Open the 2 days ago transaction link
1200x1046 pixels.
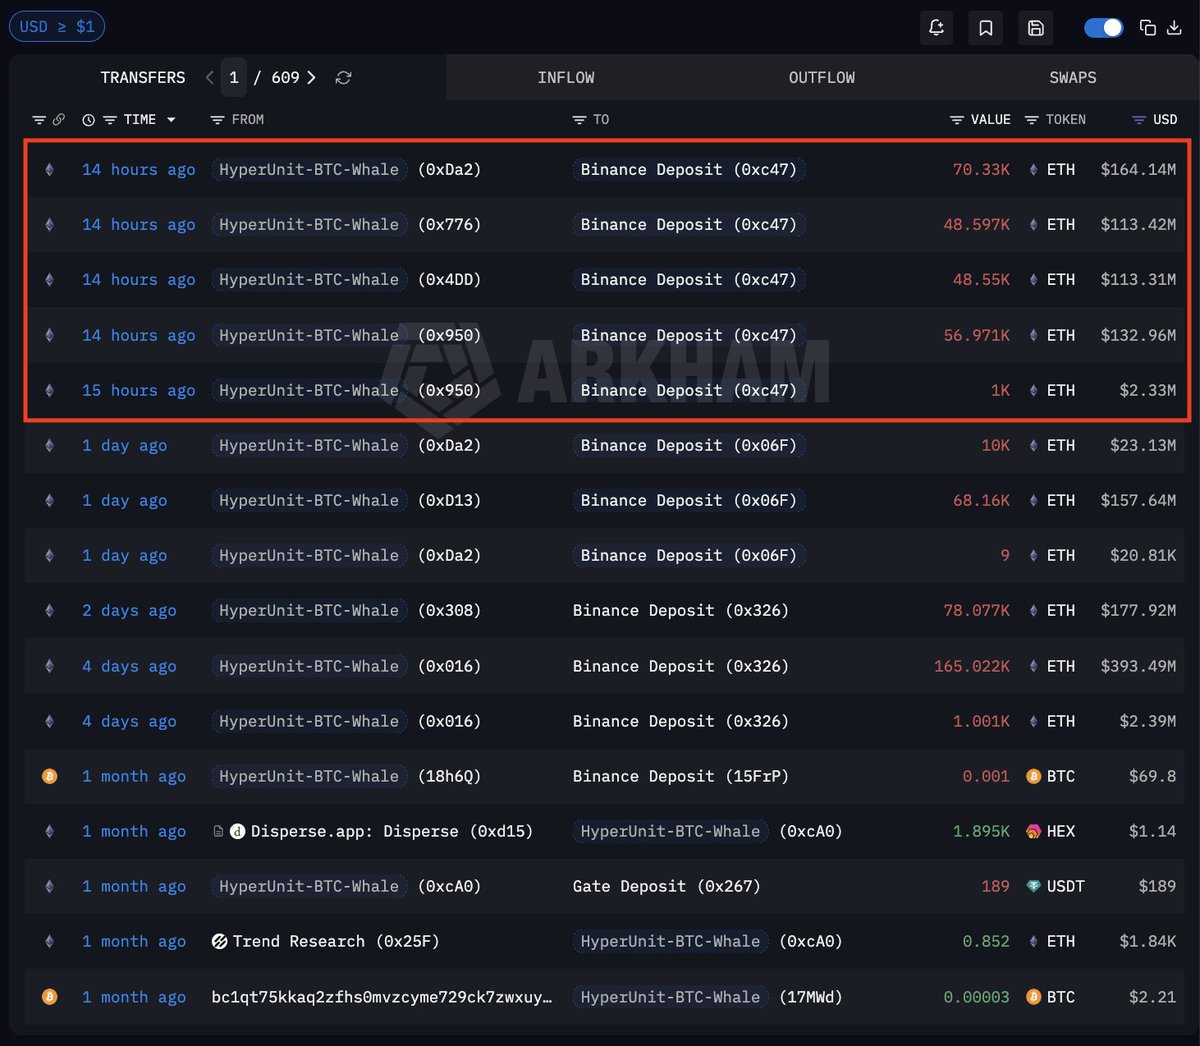tap(129, 610)
